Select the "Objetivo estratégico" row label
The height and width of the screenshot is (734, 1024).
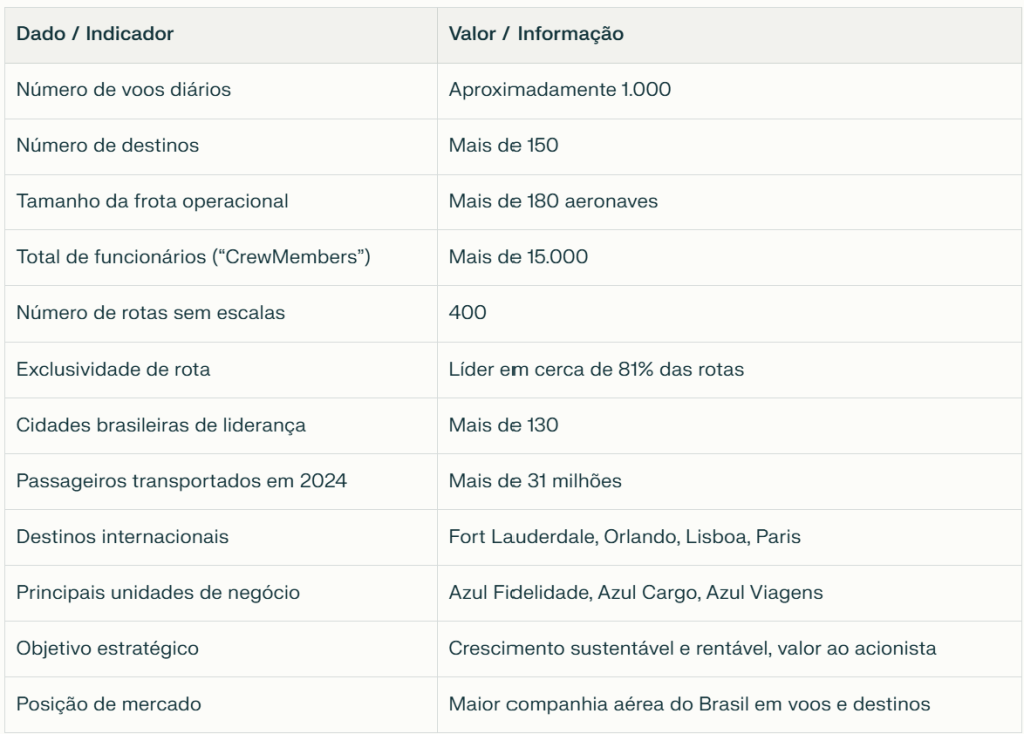[107, 649]
